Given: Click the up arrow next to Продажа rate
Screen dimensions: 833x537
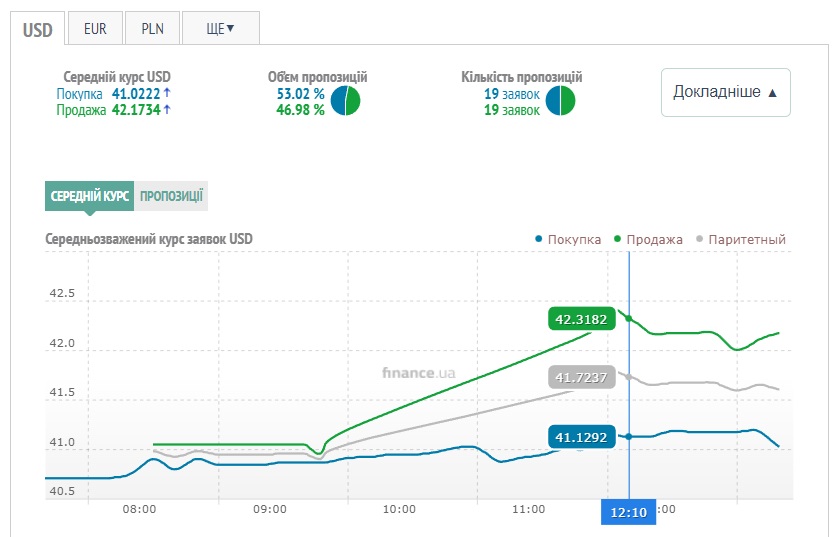Looking at the screenshot, I should 167,110.
